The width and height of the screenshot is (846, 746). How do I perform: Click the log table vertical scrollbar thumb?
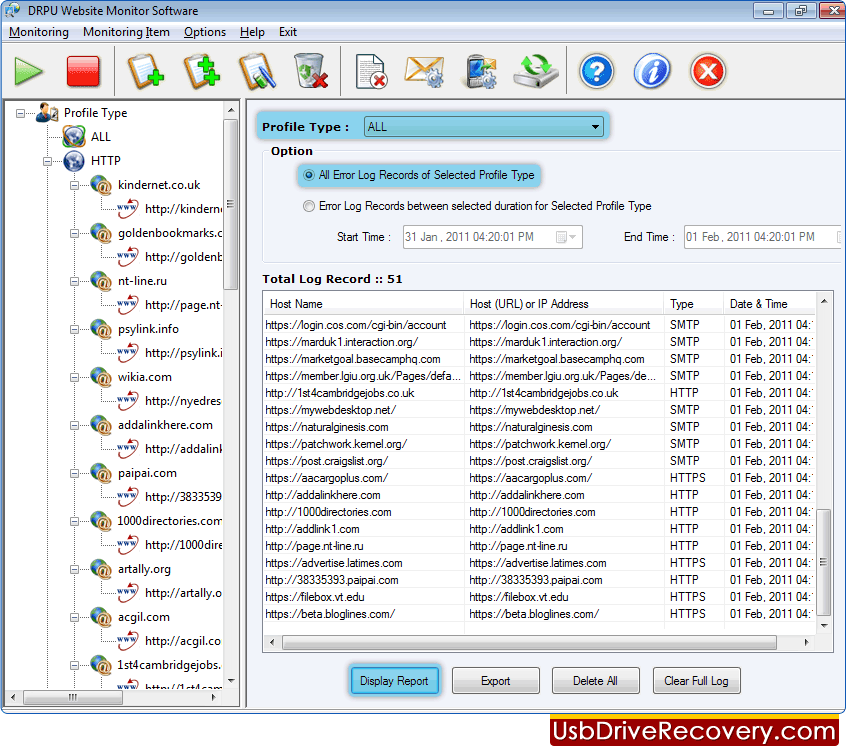tap(823, 562)
